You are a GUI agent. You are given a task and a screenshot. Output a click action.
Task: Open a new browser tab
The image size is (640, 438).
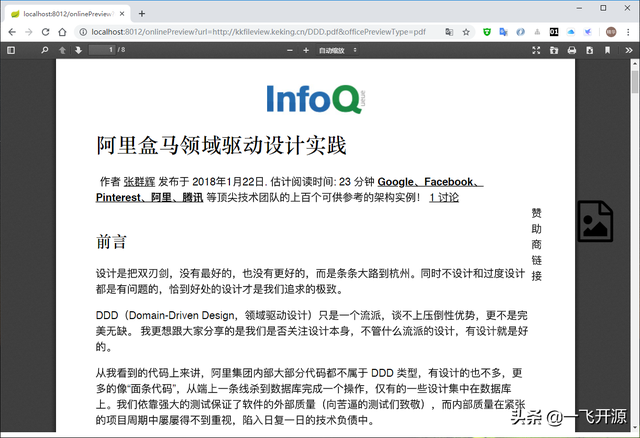point(142,14)
